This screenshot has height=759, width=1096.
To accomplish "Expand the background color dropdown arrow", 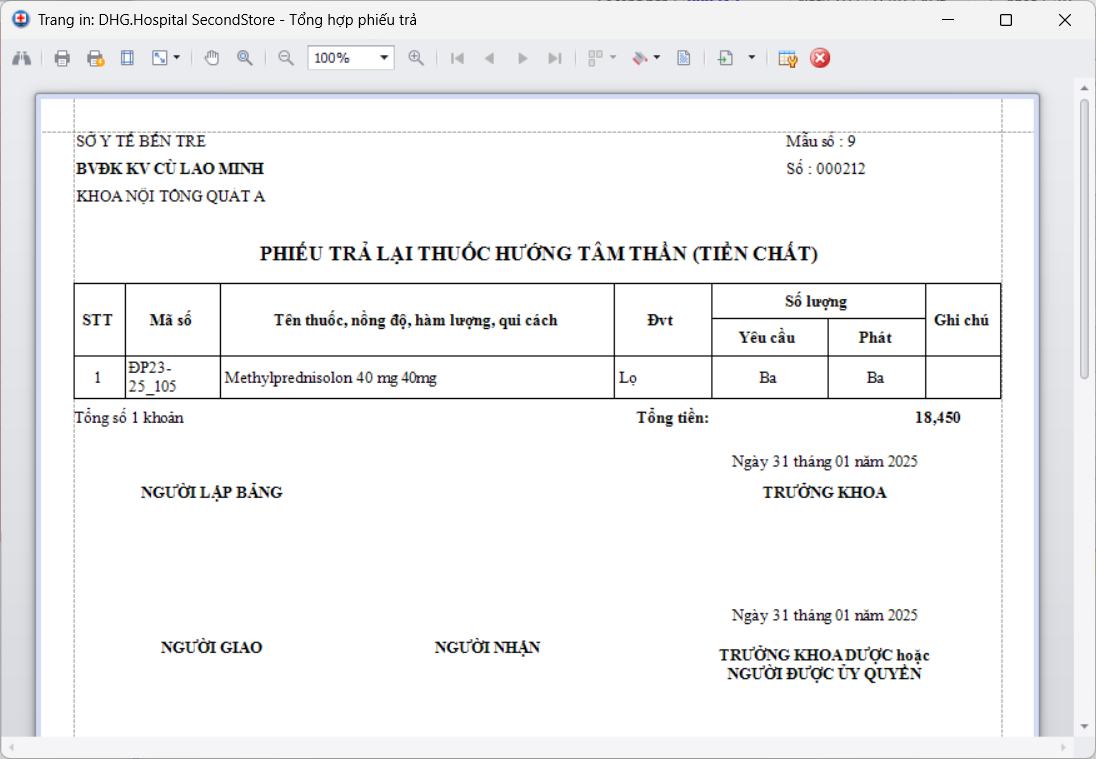I will 657,58.
